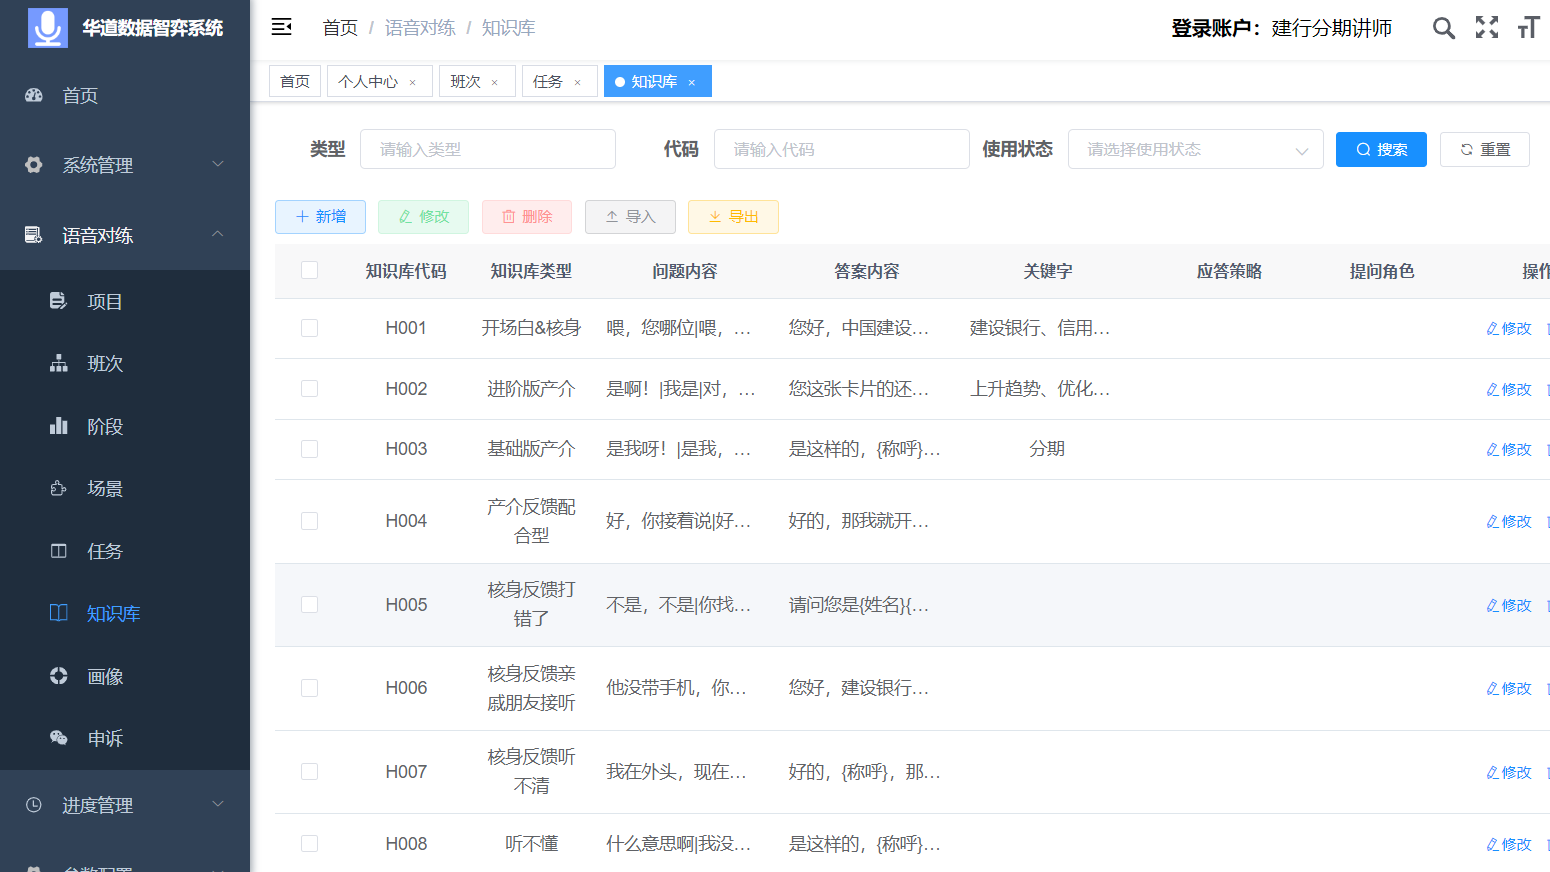Click the 知识库 book icon in sidebar

(x=59, y=613)
